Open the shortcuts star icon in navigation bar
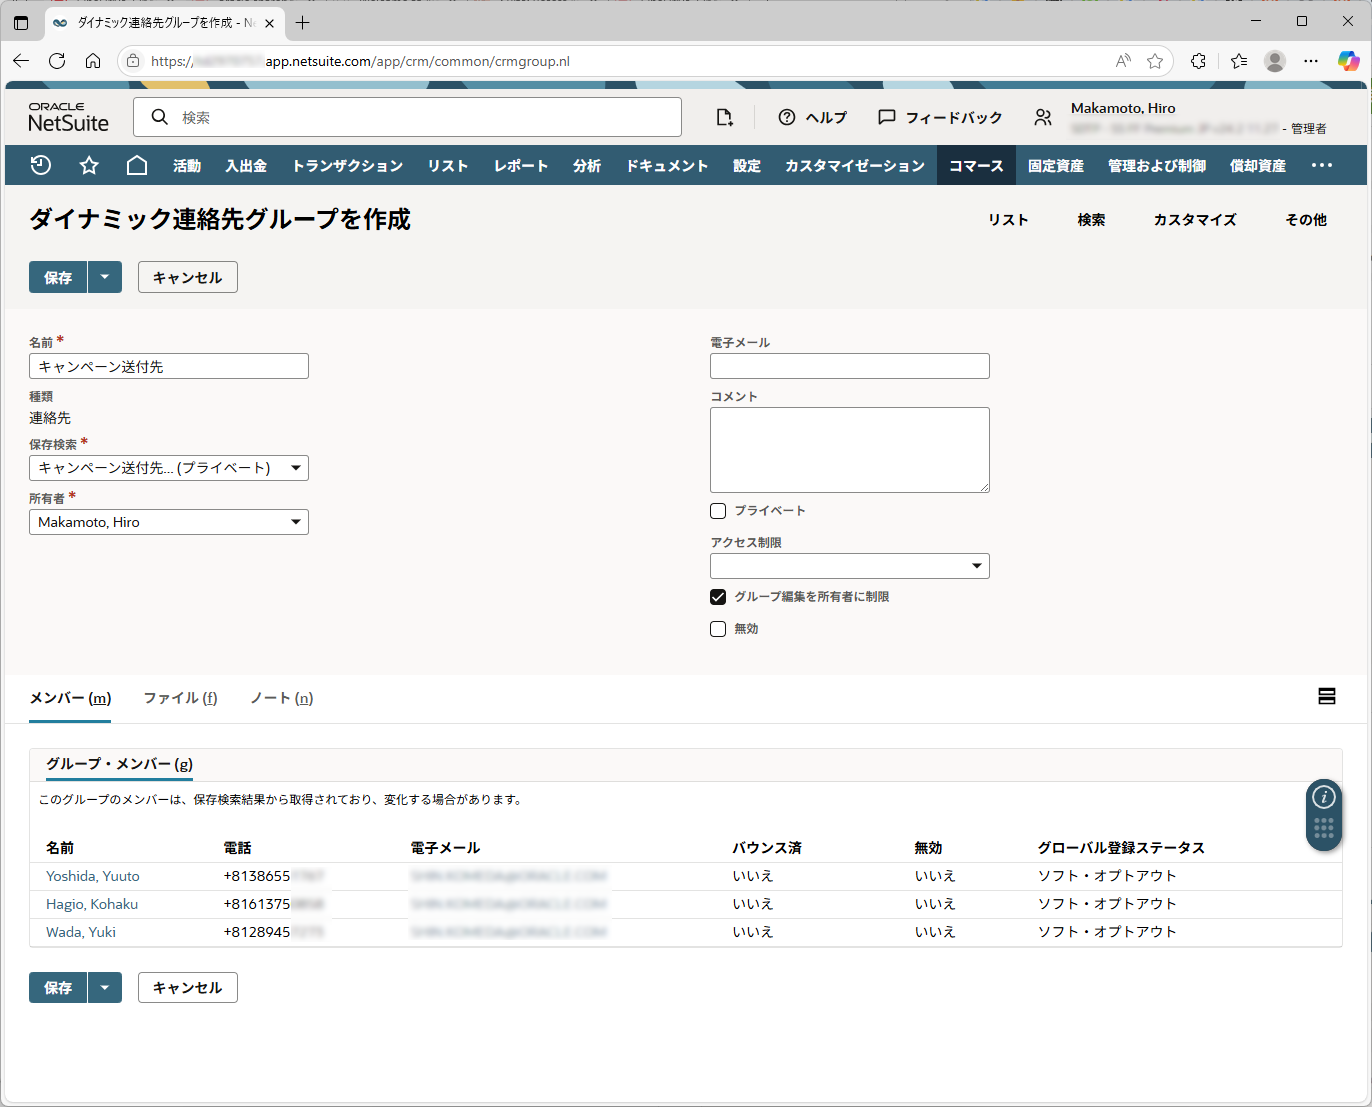This screenshot has height=1107, width=1372. pos(89,165)
